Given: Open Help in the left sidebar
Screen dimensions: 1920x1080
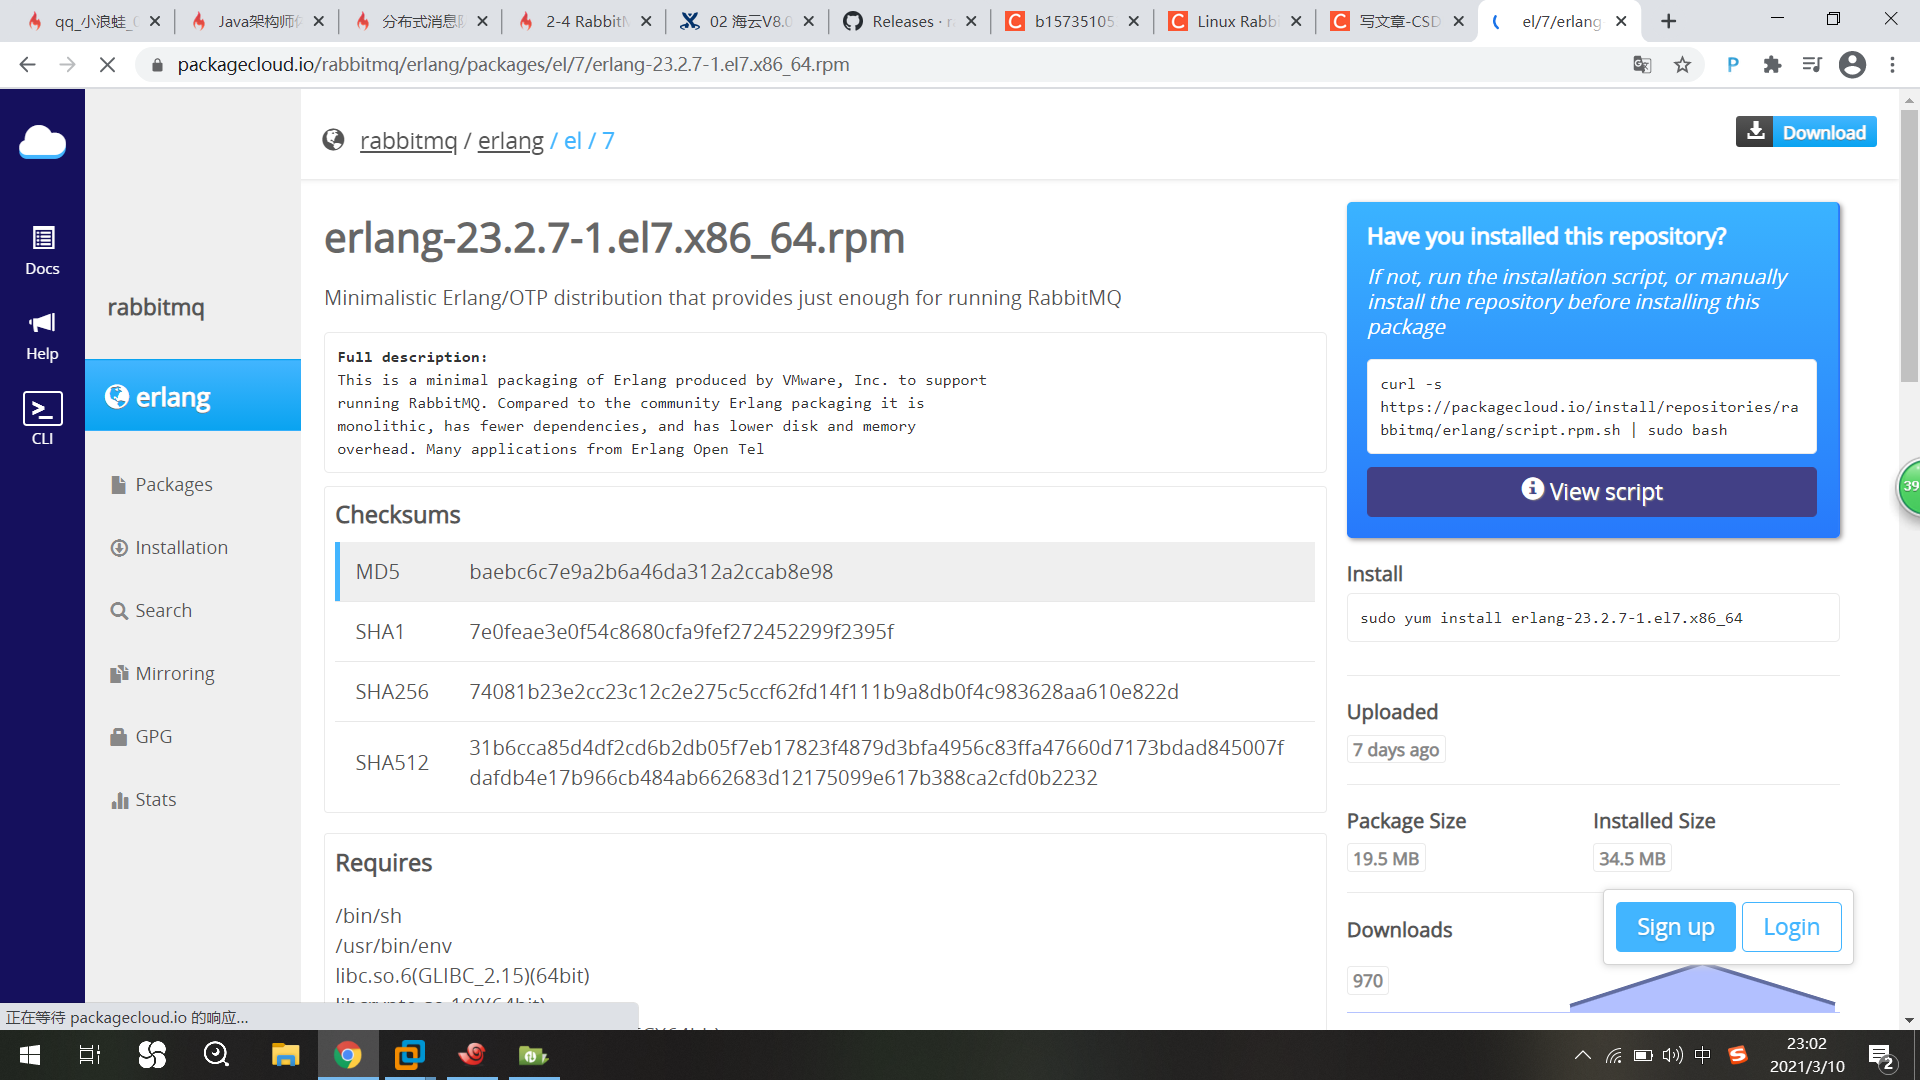Looking at the screenshot, I should pos(42,335).
